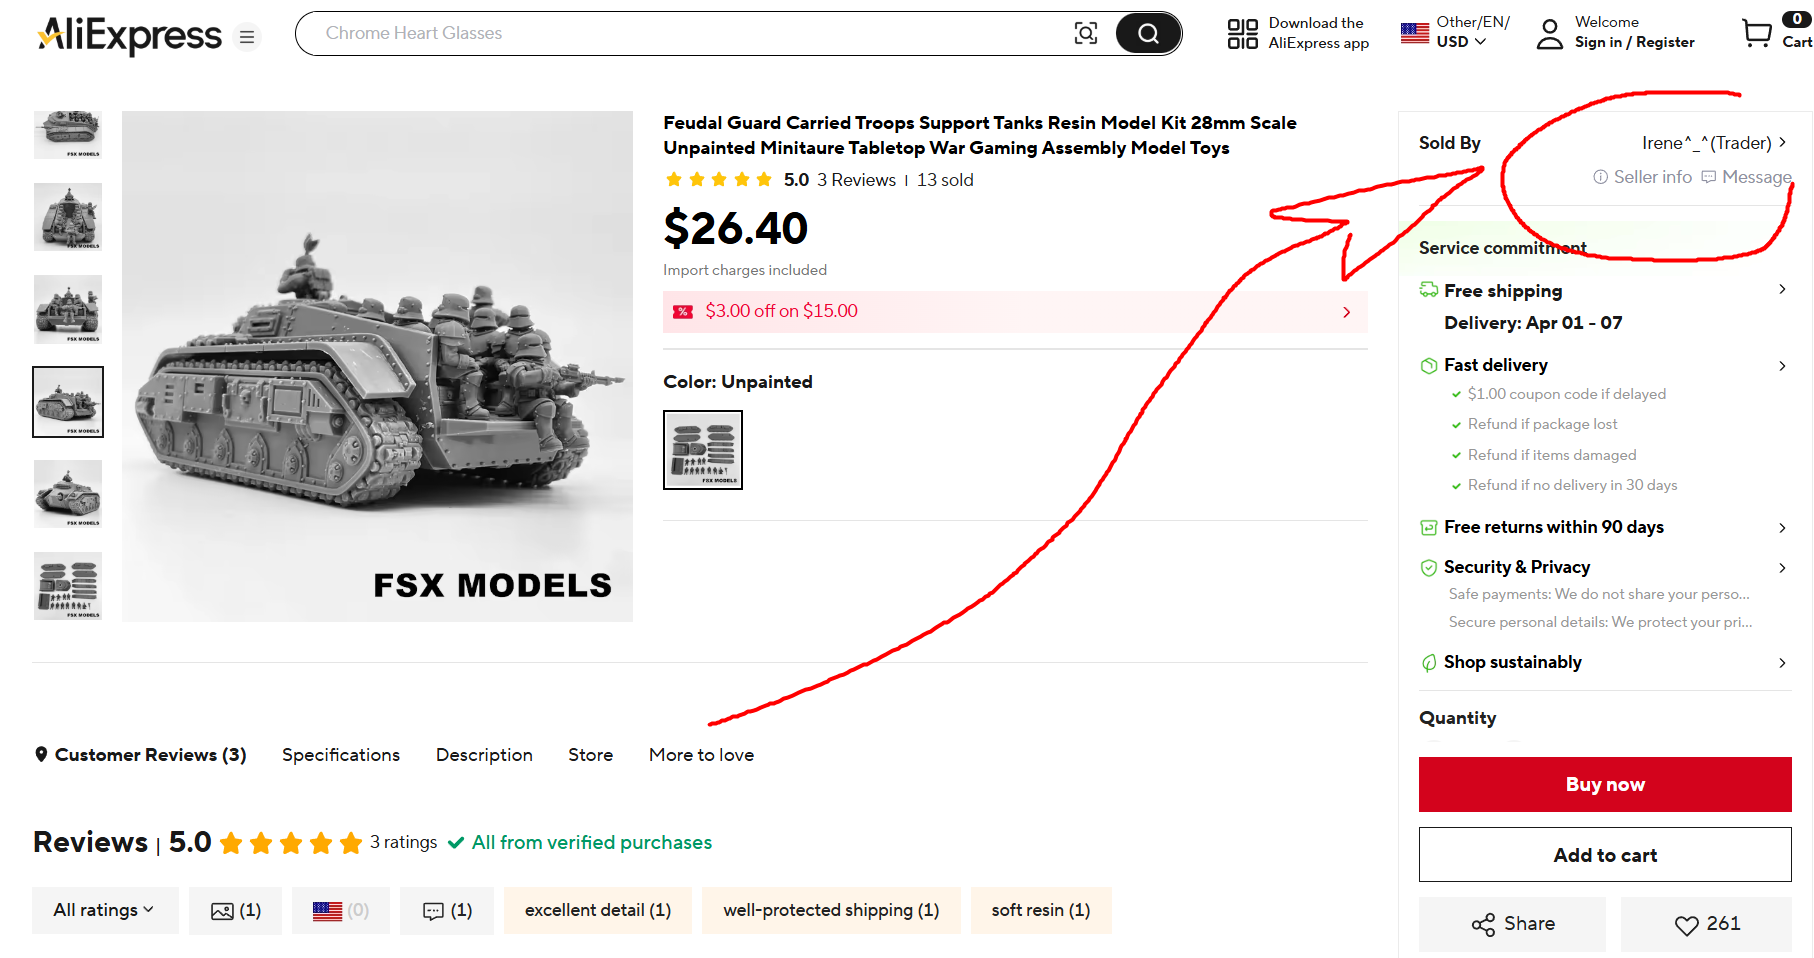Viewport: 1814px width, 958px height.
Task: Switch to the Description tab
Action: pos(484,755)
